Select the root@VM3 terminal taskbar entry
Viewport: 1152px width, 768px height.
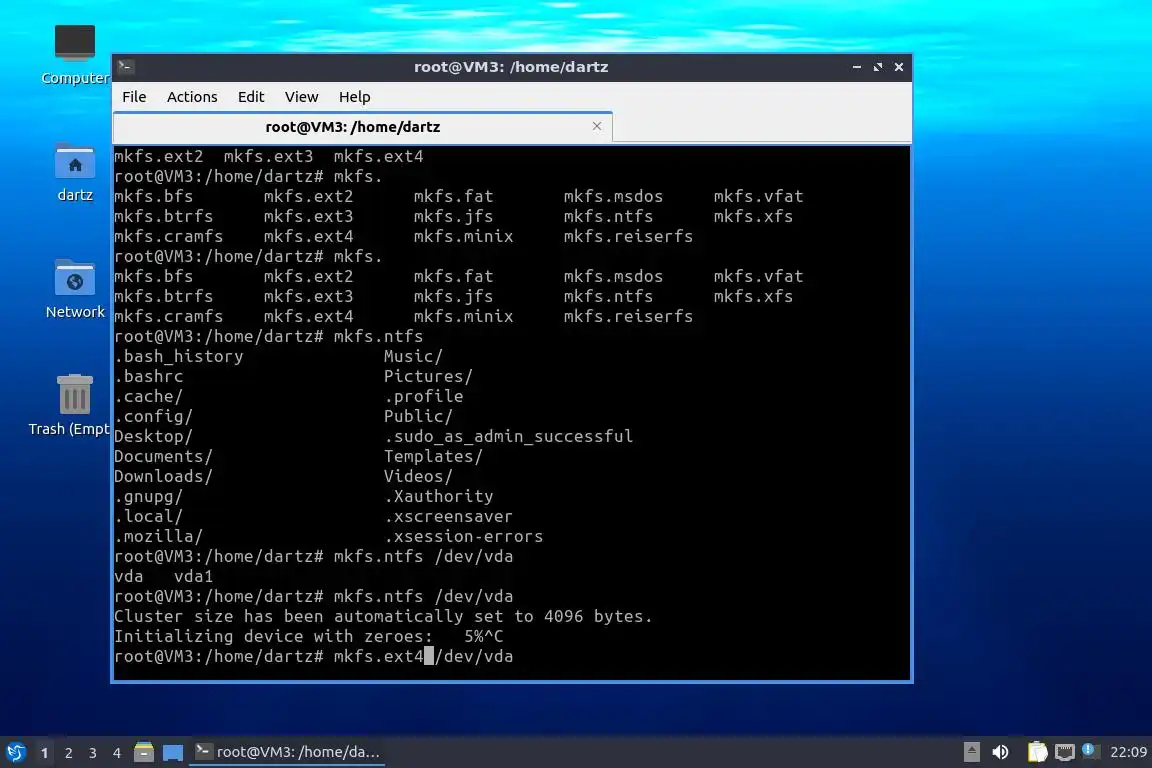click(x=287, y=752)
